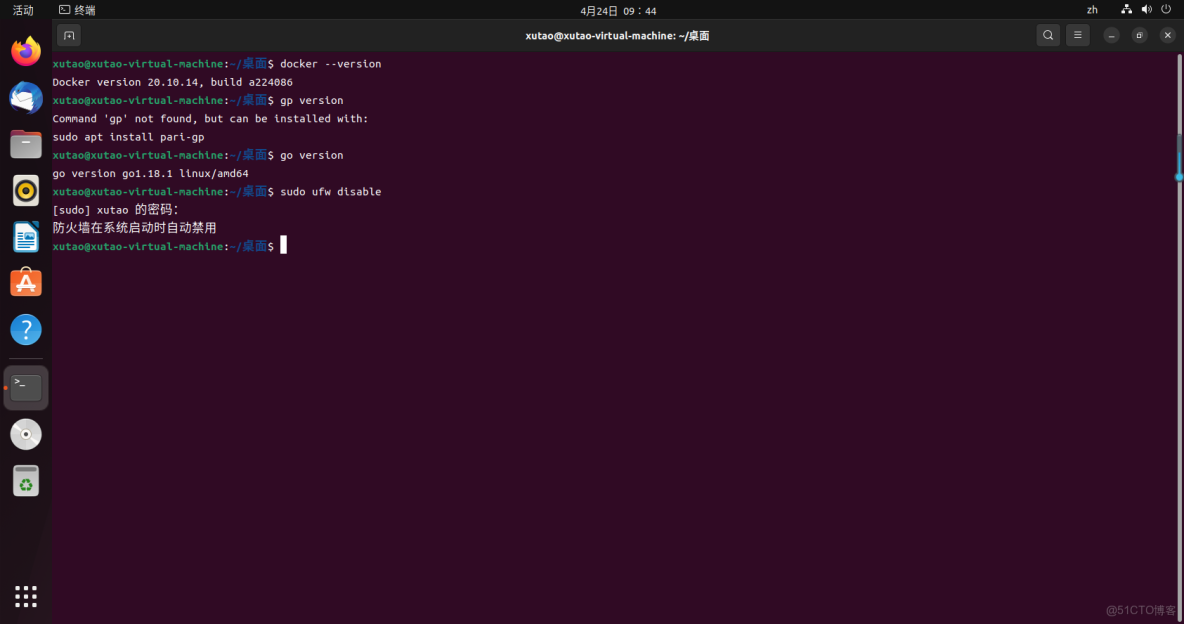Viewport: 1184px width, 624px height.
Task: Open Ubuntu Software store icon
Action: (x=26, y=283)
